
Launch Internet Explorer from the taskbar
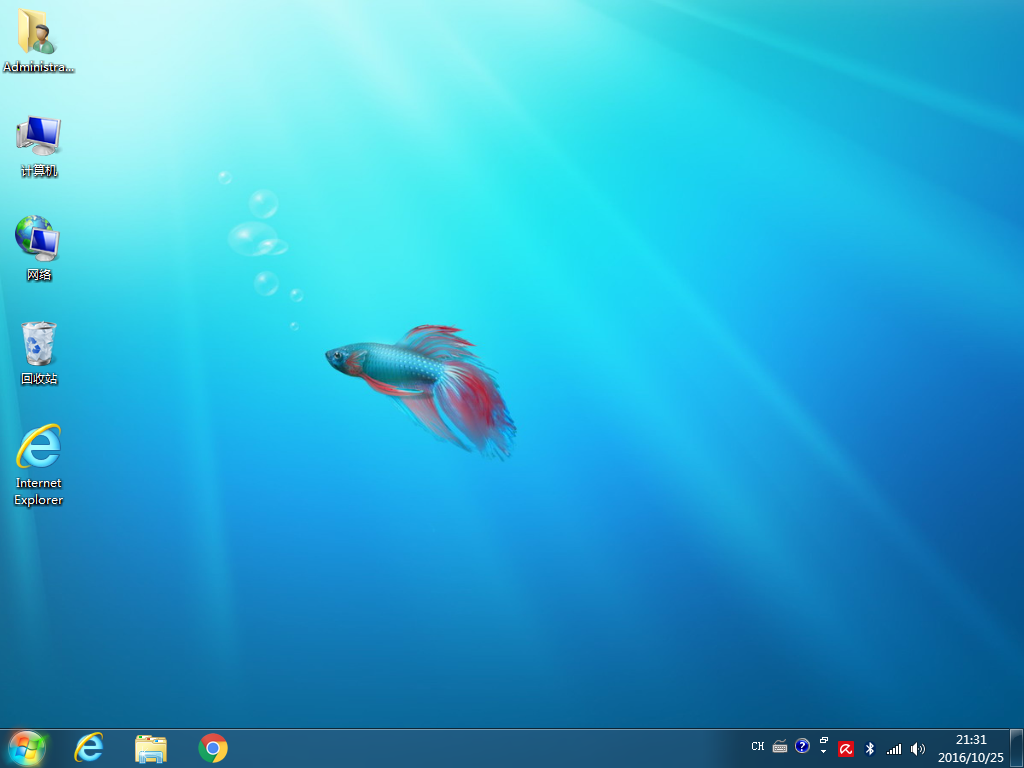point(89,748)
